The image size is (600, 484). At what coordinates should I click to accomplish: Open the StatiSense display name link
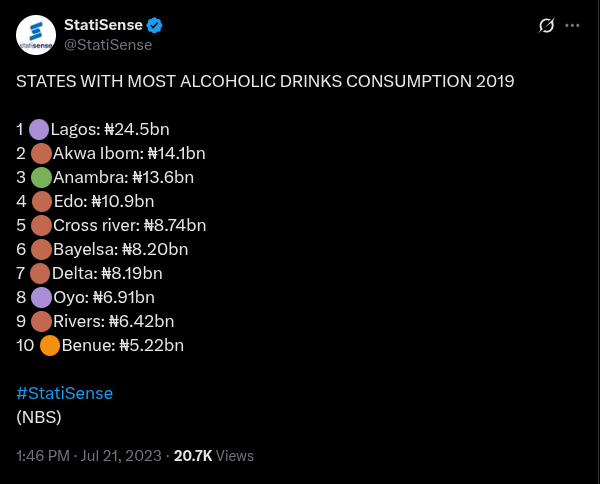(x=103, y=25)
